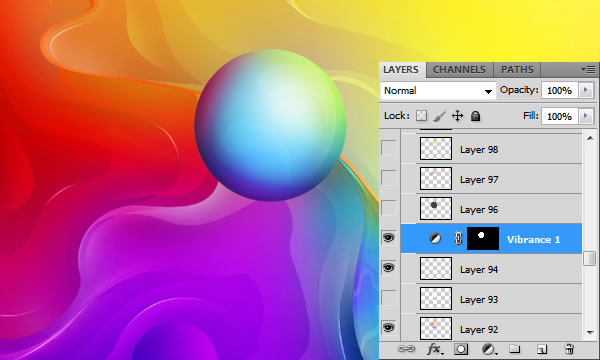This screenshot has width=600, height=360.
Task: Create a new layer
Action: click(x=541, y=349)
